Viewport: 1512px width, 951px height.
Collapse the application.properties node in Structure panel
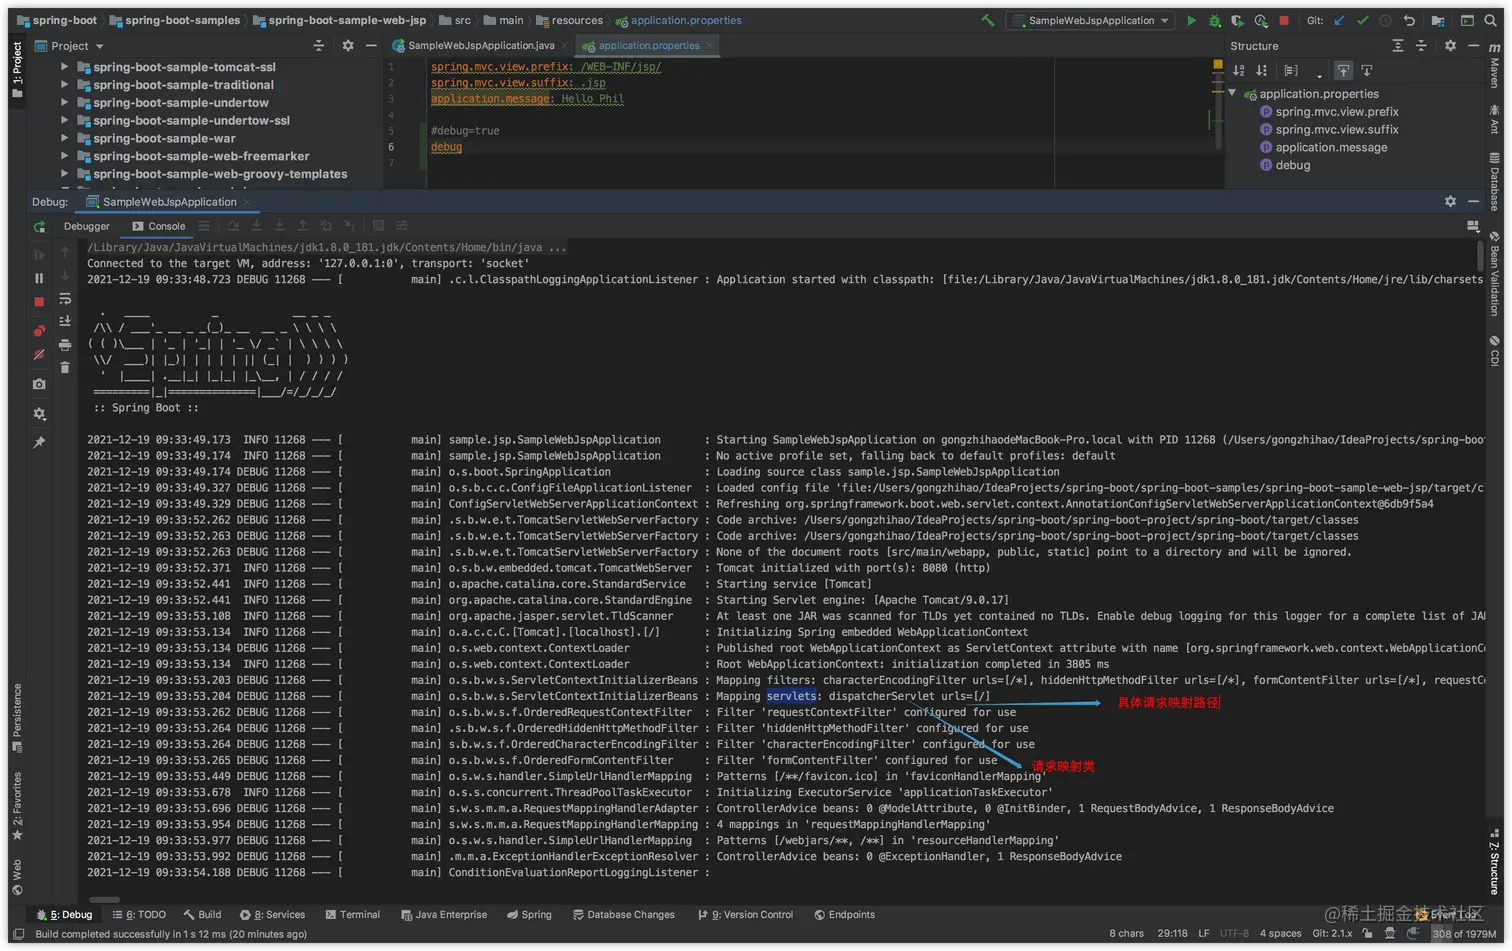coord(1234,93)
